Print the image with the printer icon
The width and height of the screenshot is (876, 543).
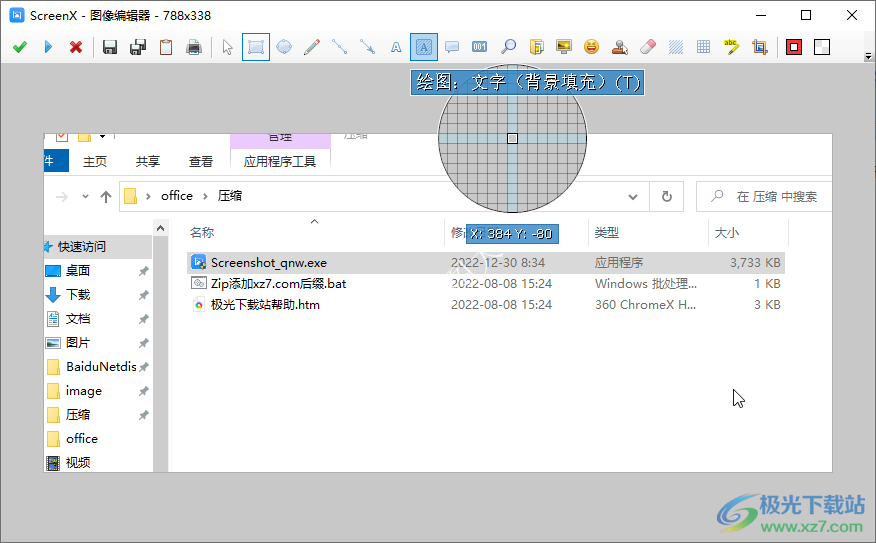(x=194, y=47)
